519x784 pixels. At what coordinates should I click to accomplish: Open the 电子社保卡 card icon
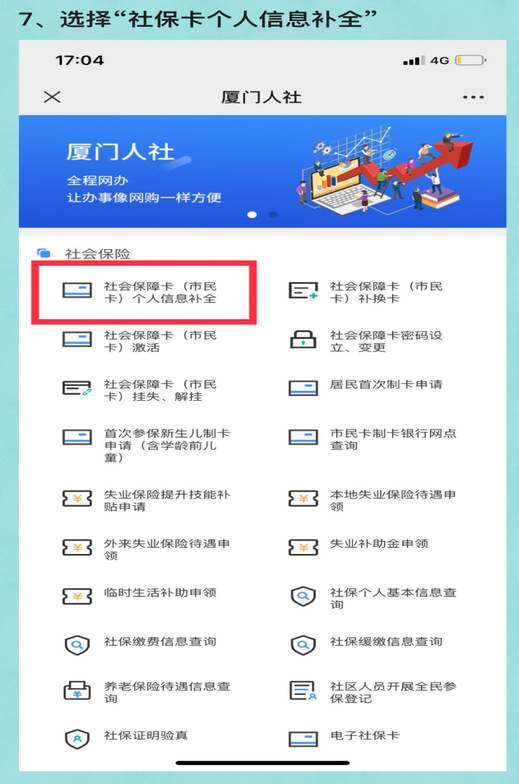pos(303,739)
